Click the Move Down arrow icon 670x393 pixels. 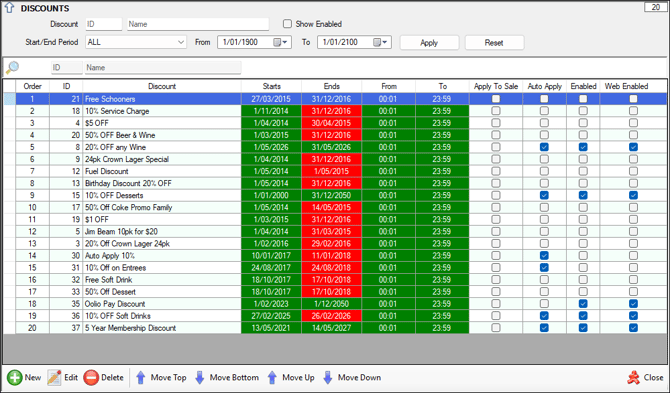click(328, 378)
